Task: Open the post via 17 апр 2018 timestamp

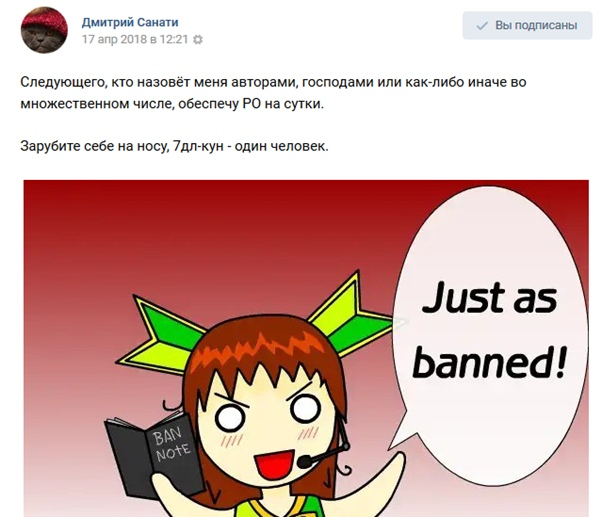Action: [135, 40]
